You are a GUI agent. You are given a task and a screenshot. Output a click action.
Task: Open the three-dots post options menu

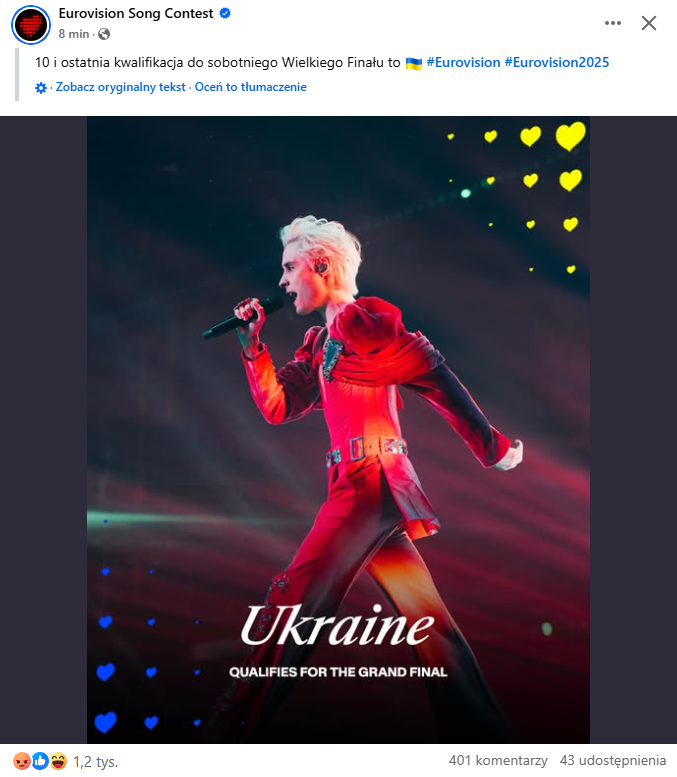pyautogui.click(x=613, y=23)
